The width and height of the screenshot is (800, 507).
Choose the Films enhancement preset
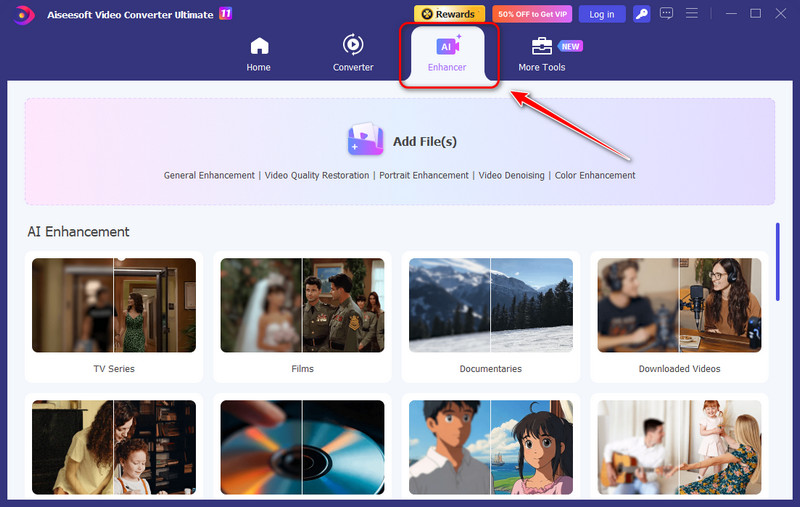[x=302, y=305]
